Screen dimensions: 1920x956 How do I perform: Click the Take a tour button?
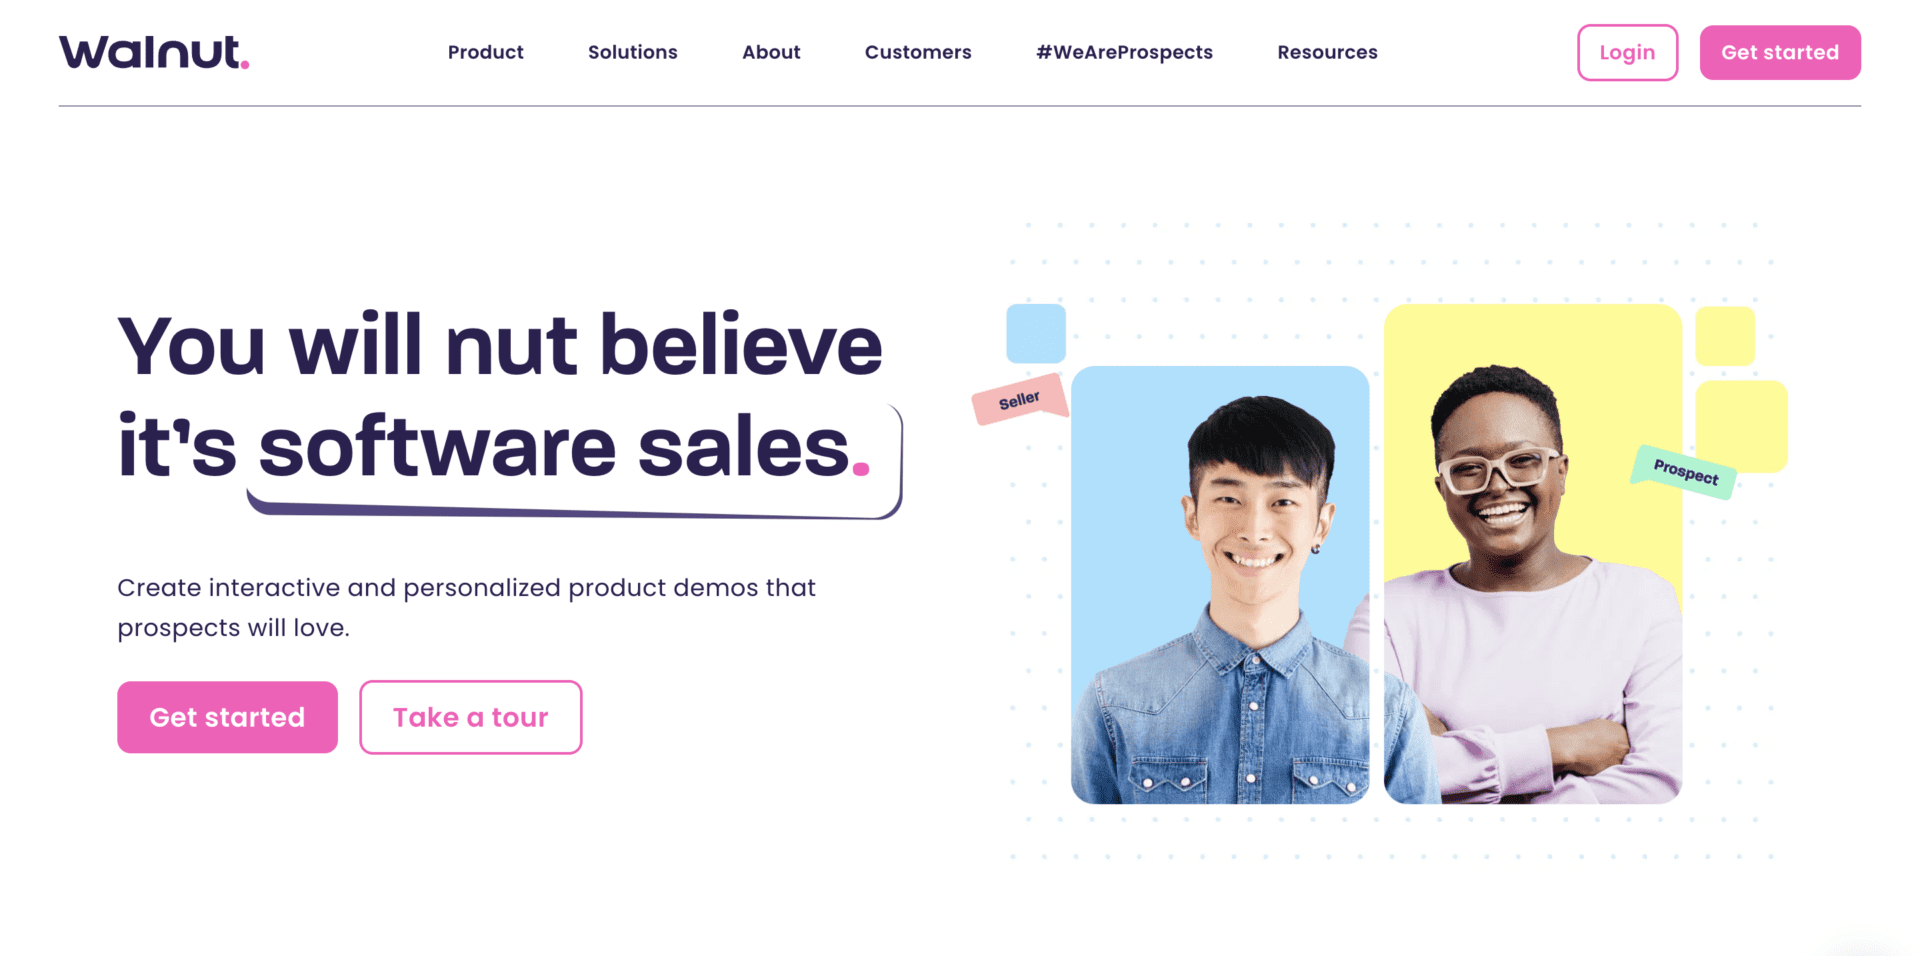(470, 717)
